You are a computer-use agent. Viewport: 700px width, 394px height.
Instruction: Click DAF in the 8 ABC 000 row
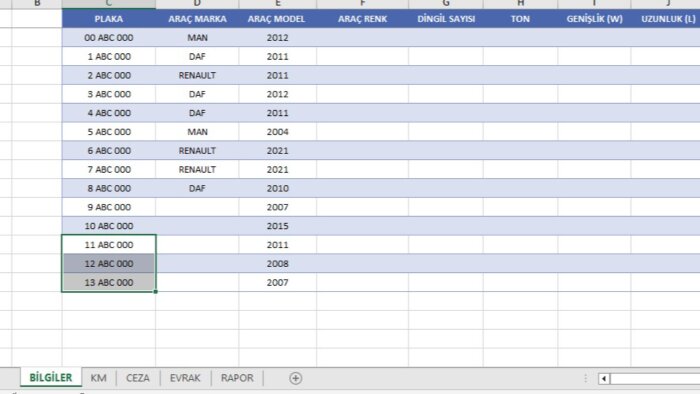pos(197,188)
